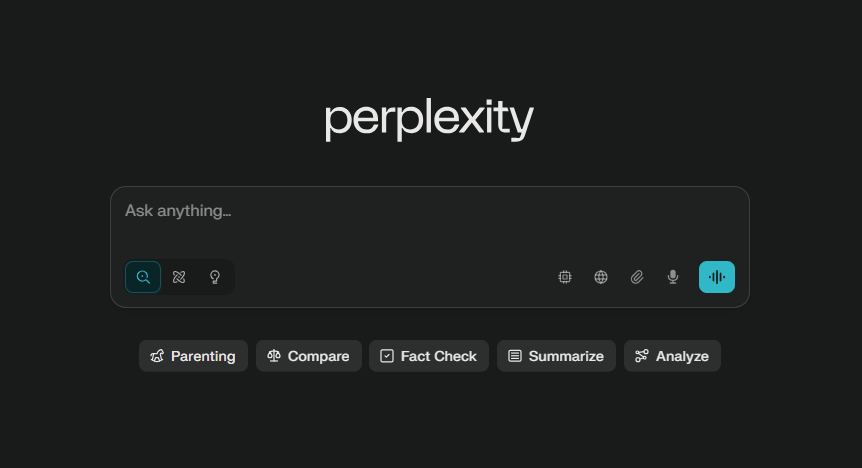The width and height of the screenshot is (862, 468).
Task: Click the balance scale icon beside Compare
Action: [274, 356]
